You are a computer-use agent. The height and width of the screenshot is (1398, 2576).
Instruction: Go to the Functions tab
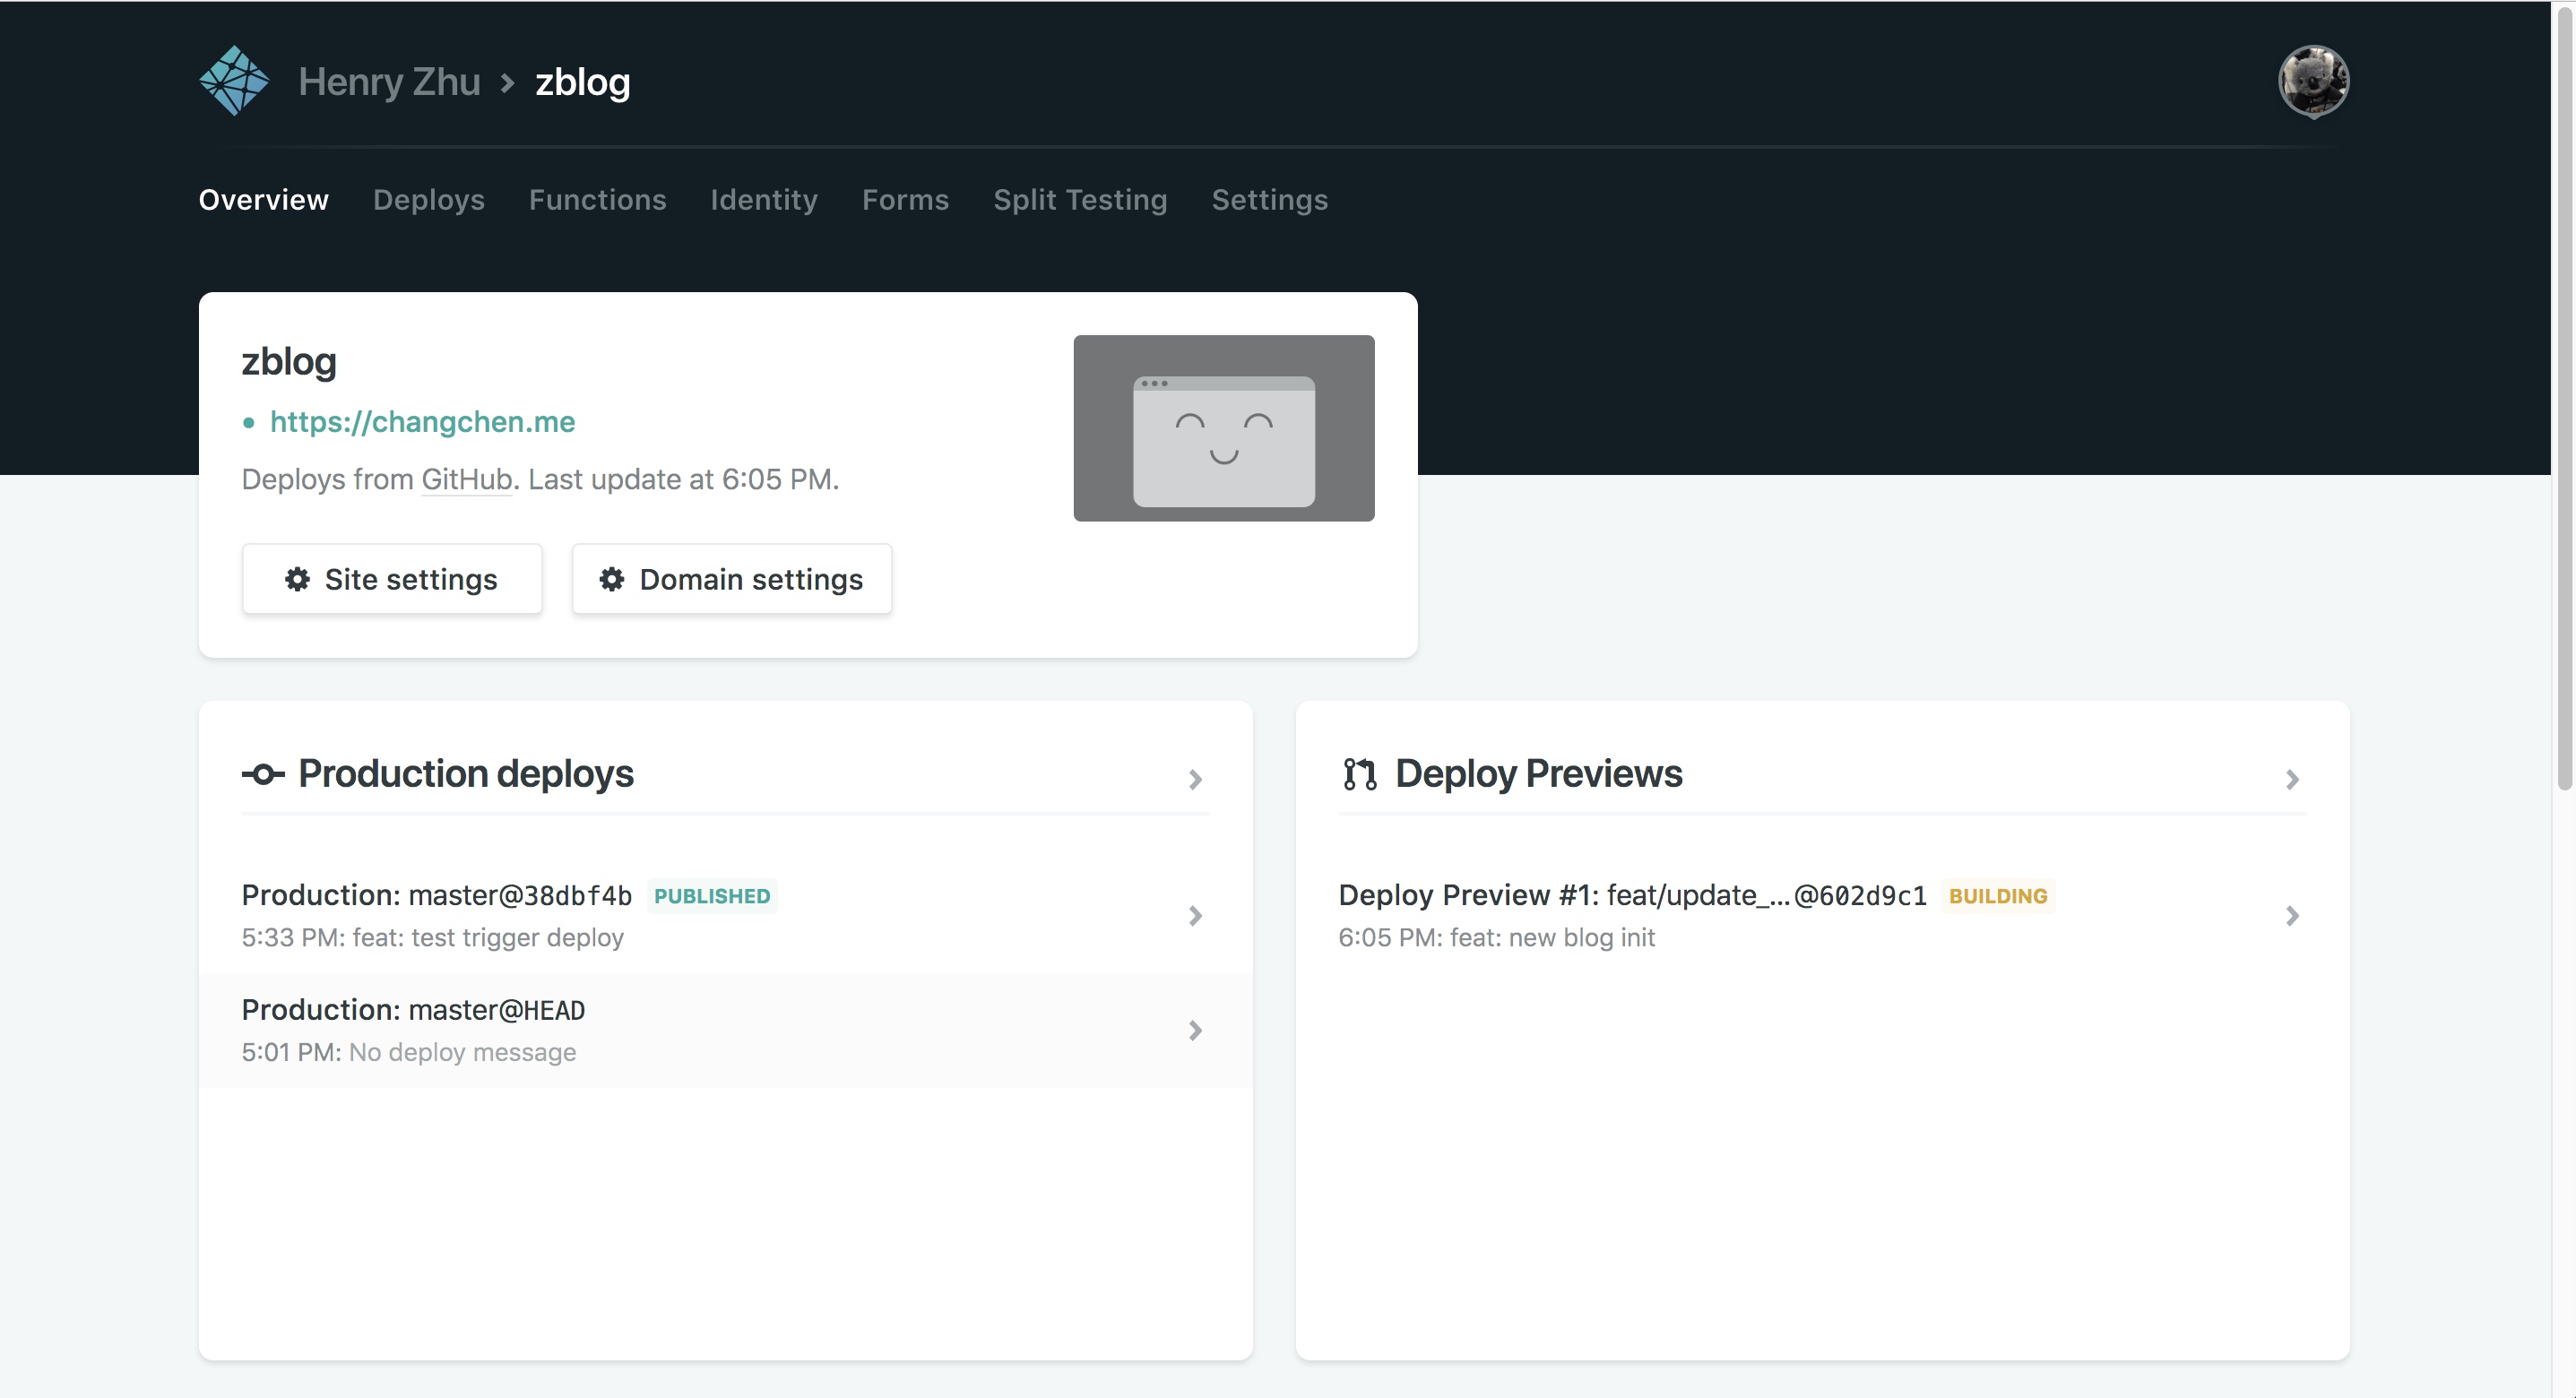[x=597, y=200]
